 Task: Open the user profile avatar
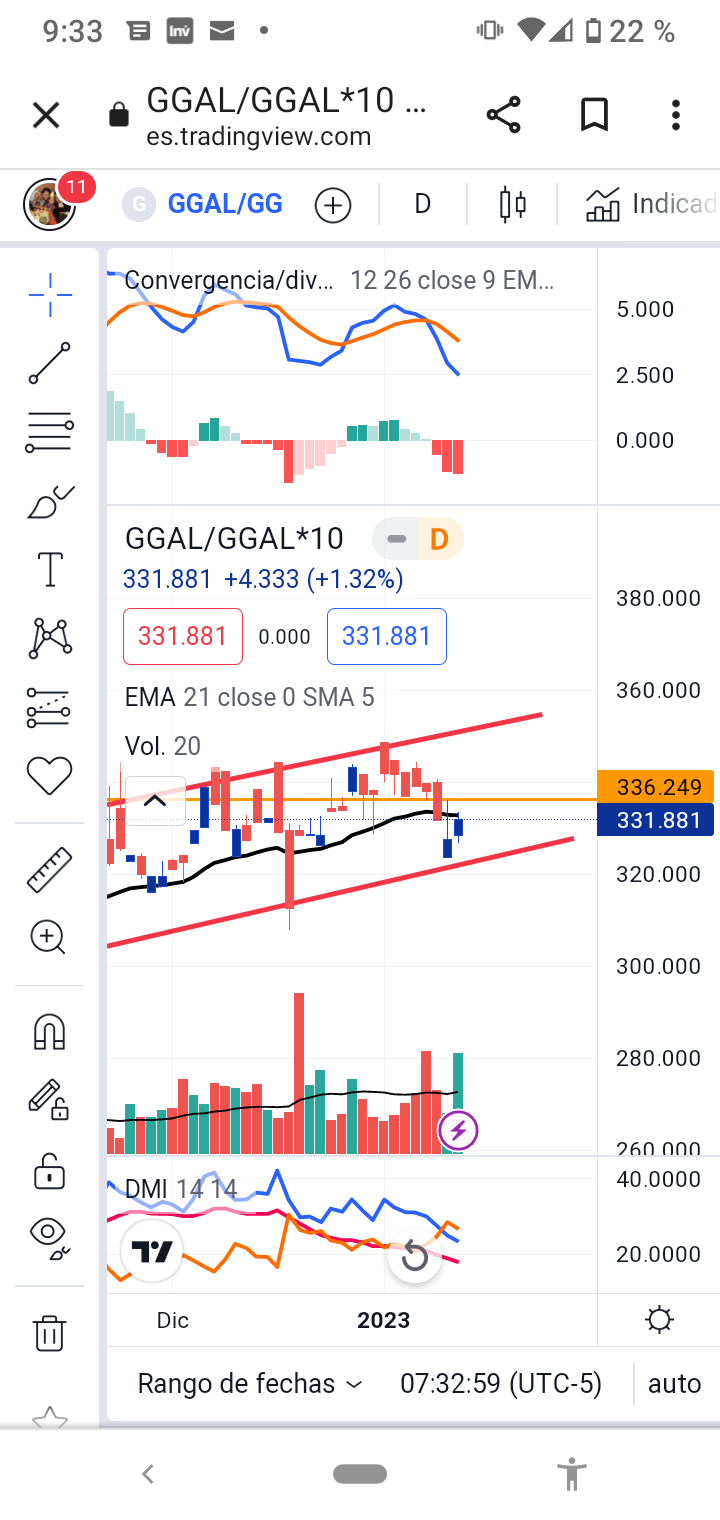point(49,204)
